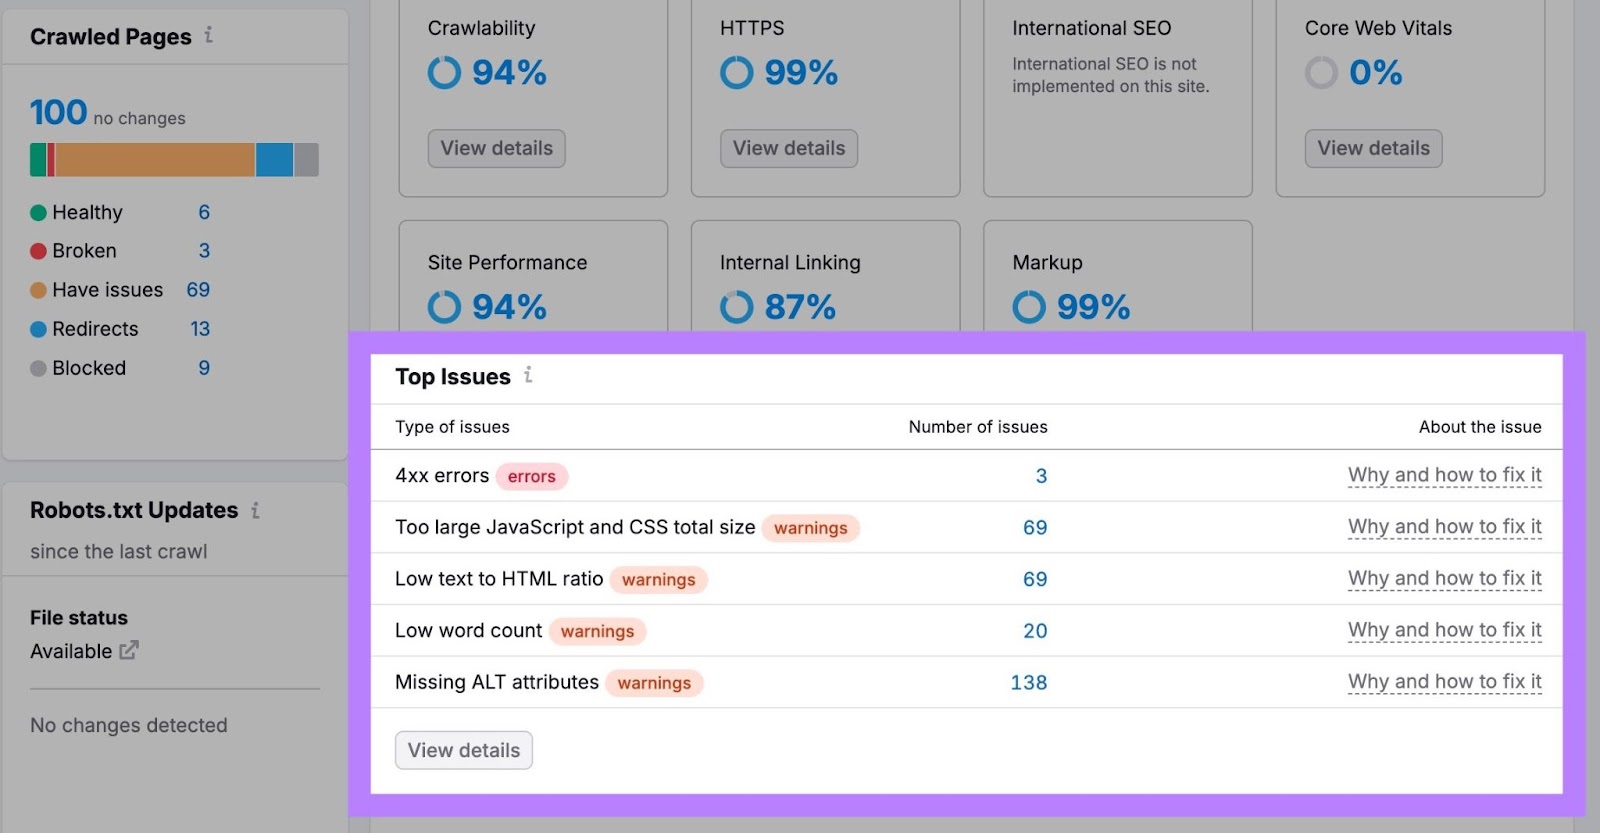Click the info icon next to Robots.txt Updates
This screenshot has width=1600, height=833.
coord(255,510)
